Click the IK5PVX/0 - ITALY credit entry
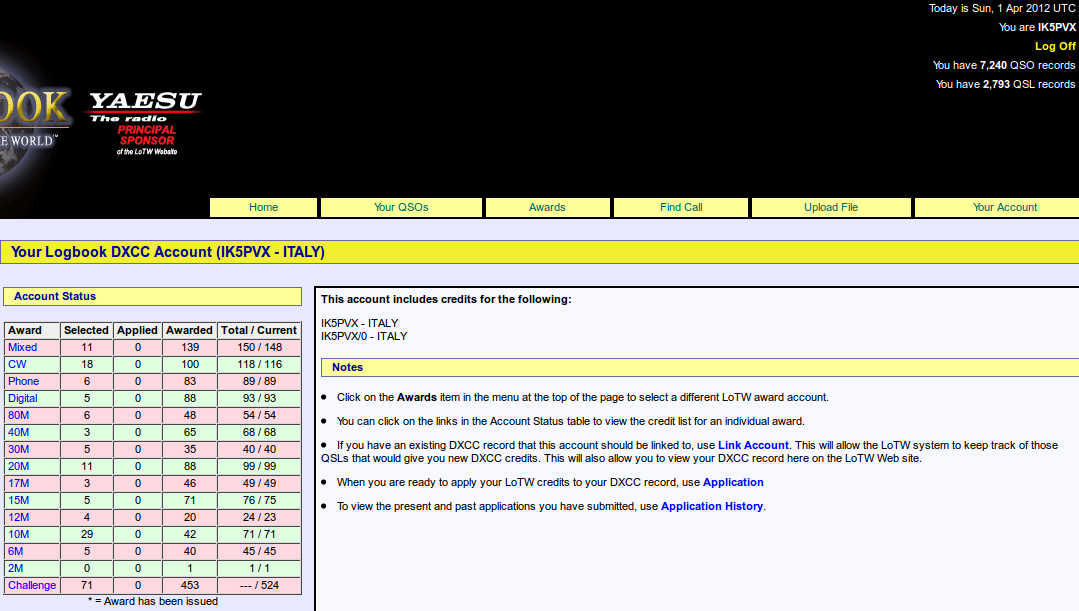 [x=364, y=336]
